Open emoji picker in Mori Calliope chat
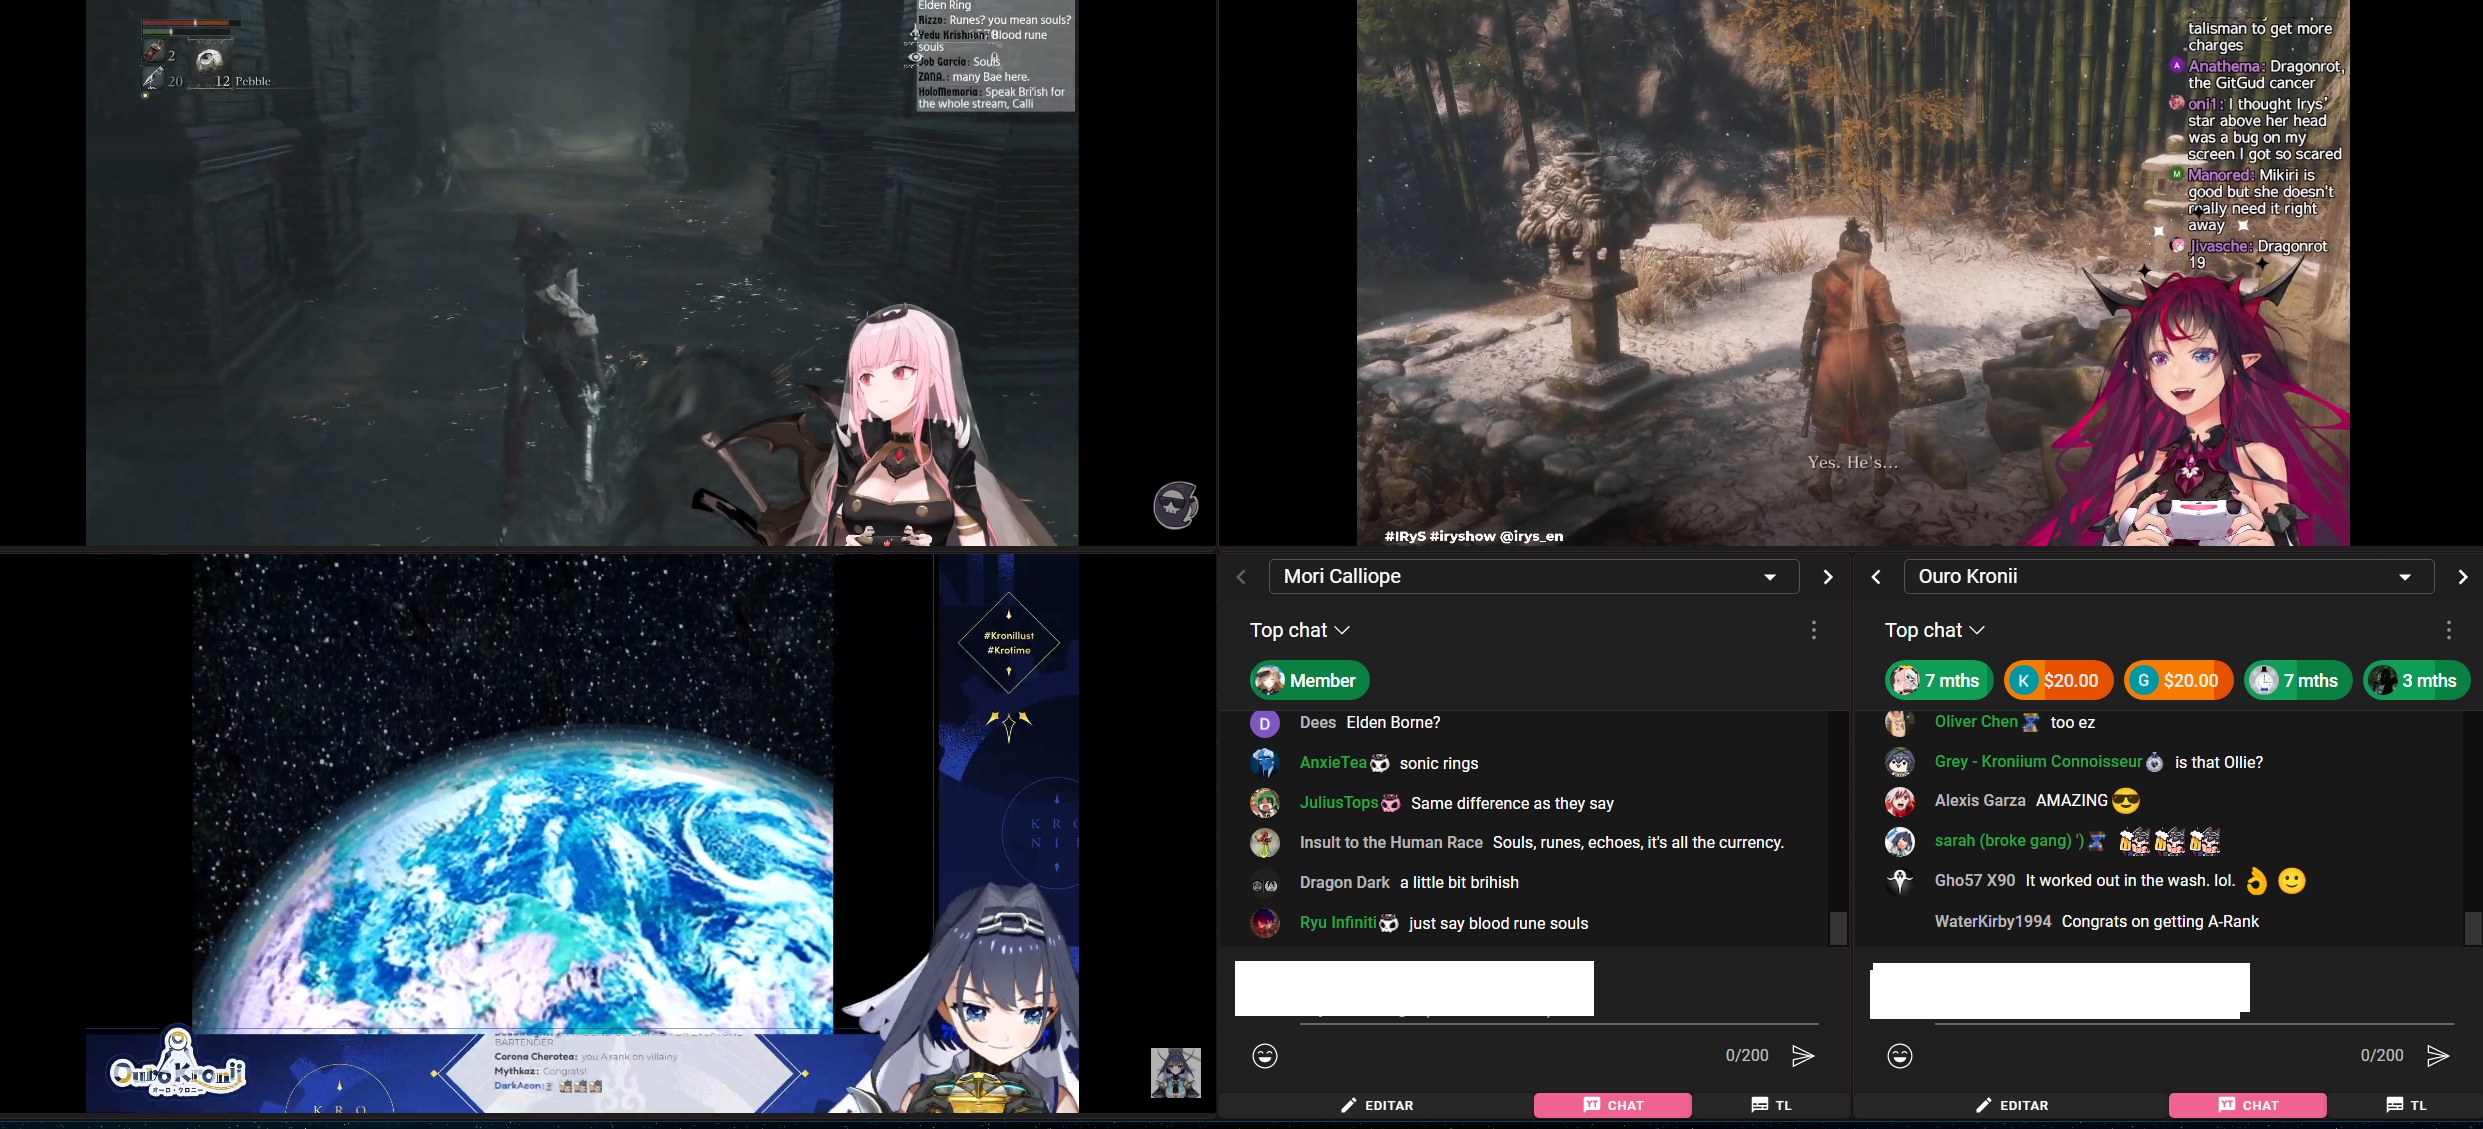The height and width of the screenshot is (1129, 2483). click(x=1265, y=1055)
